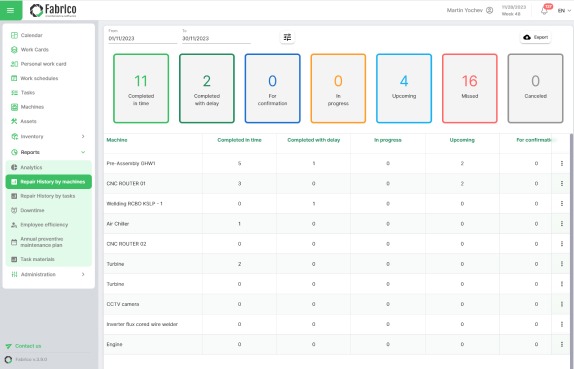574x369 pixels.
Task: Select the Canceled card
Action: [x=535, y=88]
